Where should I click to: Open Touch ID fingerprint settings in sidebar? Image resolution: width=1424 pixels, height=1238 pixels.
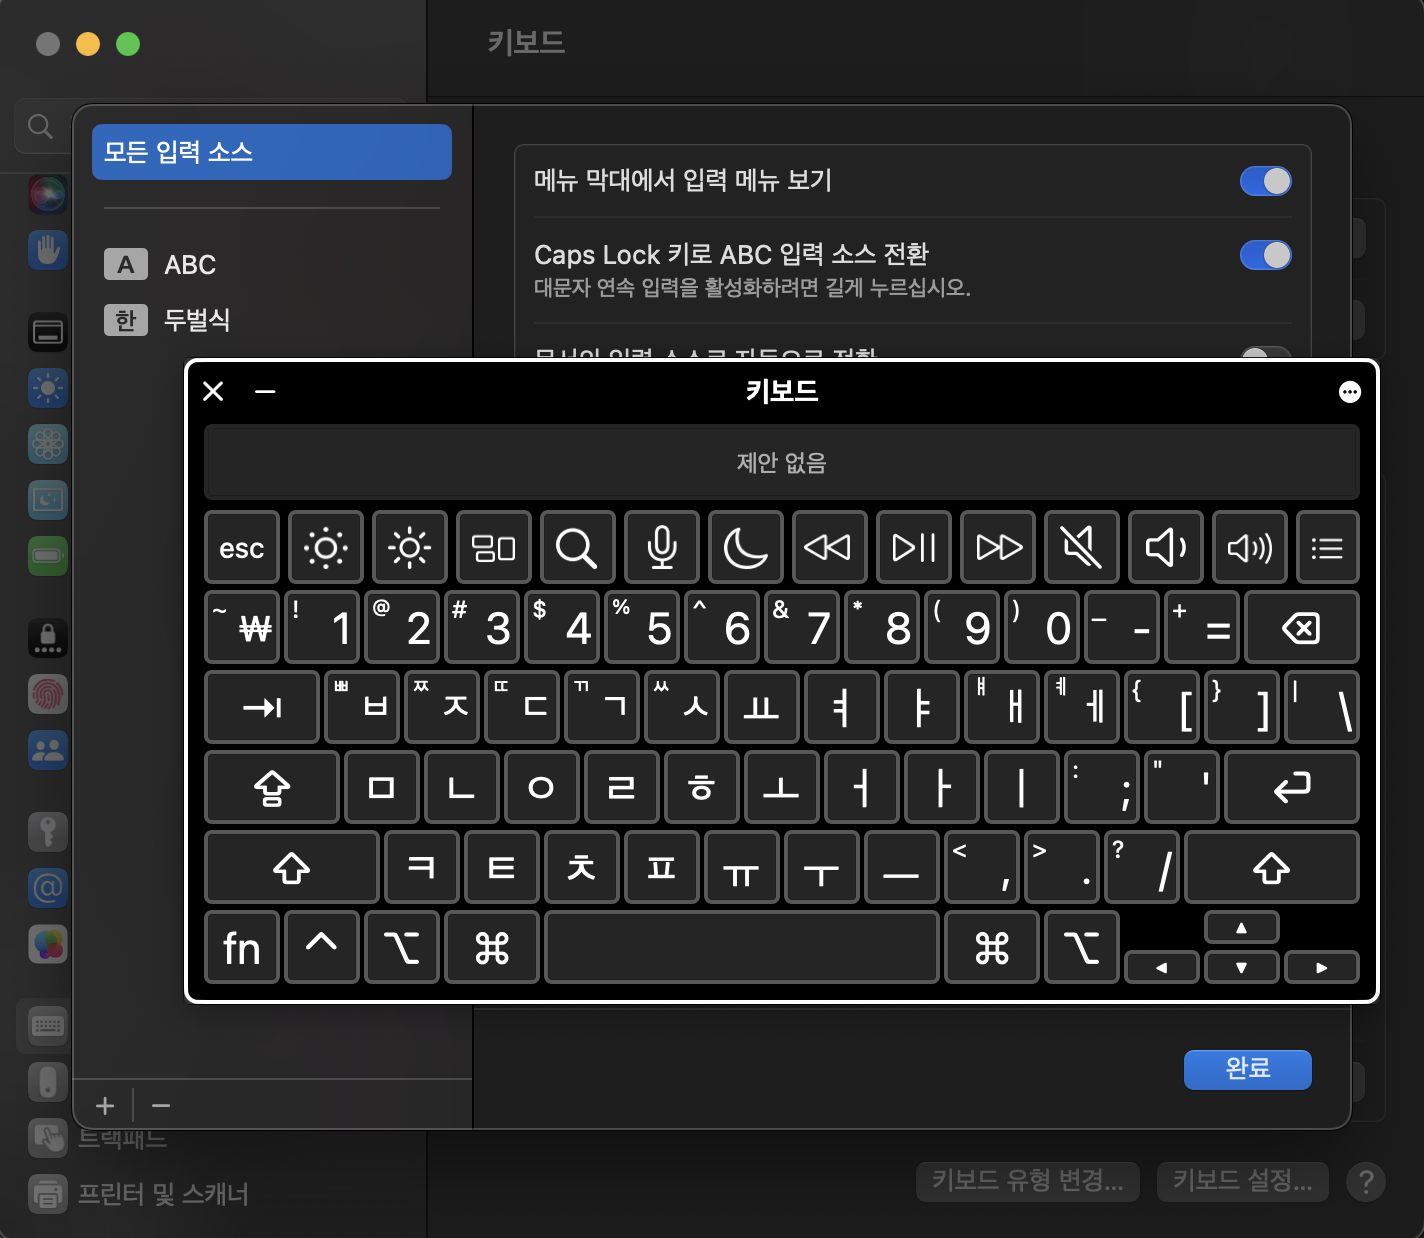click(x=48, y=693)
